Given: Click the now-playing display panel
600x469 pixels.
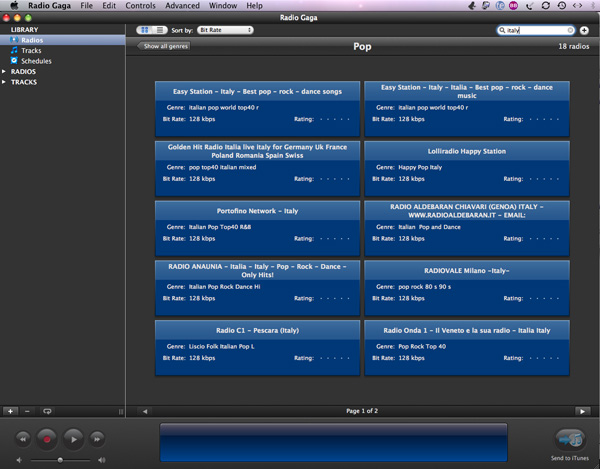Looking at the screenshot, I should (333, 442).
